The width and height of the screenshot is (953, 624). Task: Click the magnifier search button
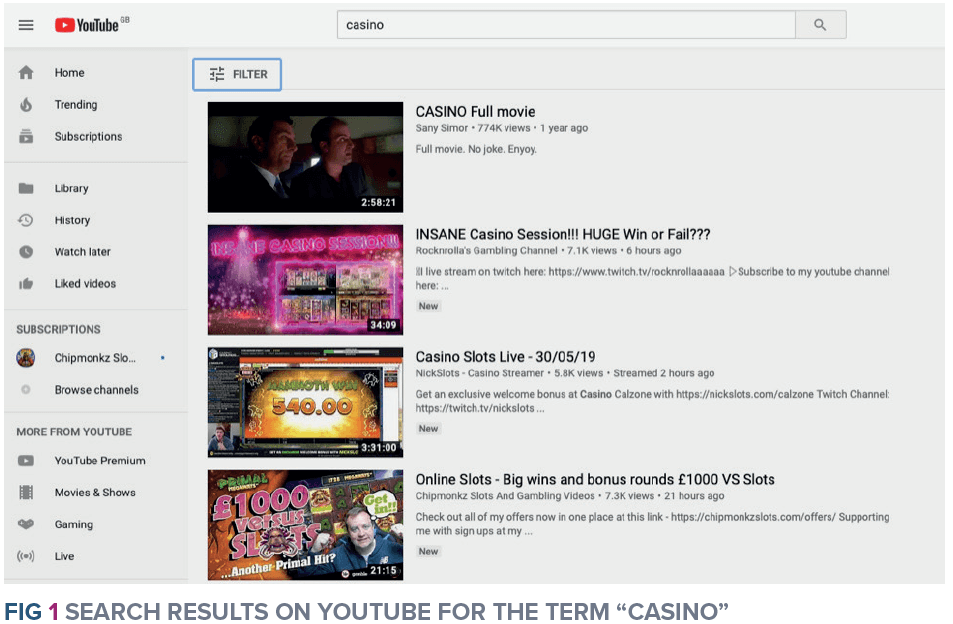pyautogui.click(x=820, y=25)
